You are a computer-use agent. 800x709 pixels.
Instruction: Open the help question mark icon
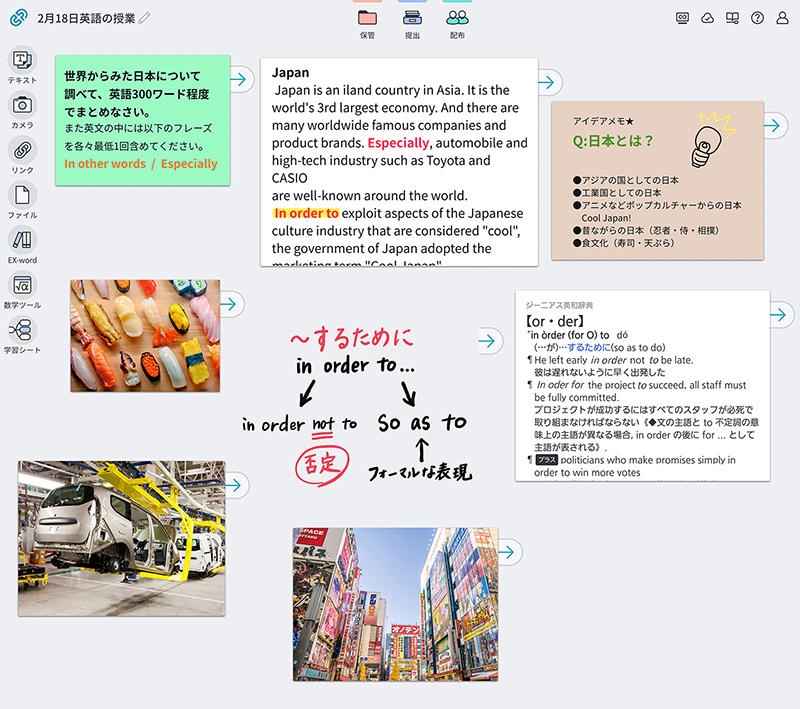point(757,18)
